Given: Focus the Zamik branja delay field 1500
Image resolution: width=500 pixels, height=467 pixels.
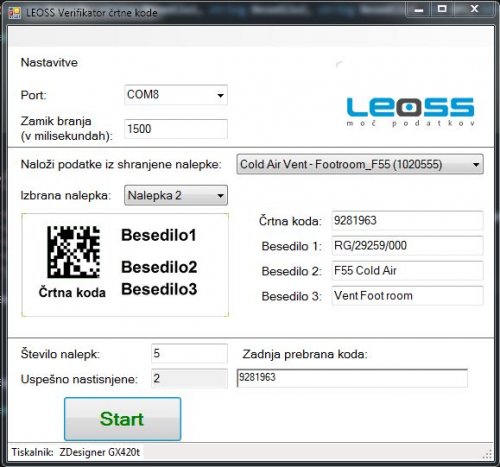Looking at the screenshot, I should pyautogui.click(x=176, y=129).
